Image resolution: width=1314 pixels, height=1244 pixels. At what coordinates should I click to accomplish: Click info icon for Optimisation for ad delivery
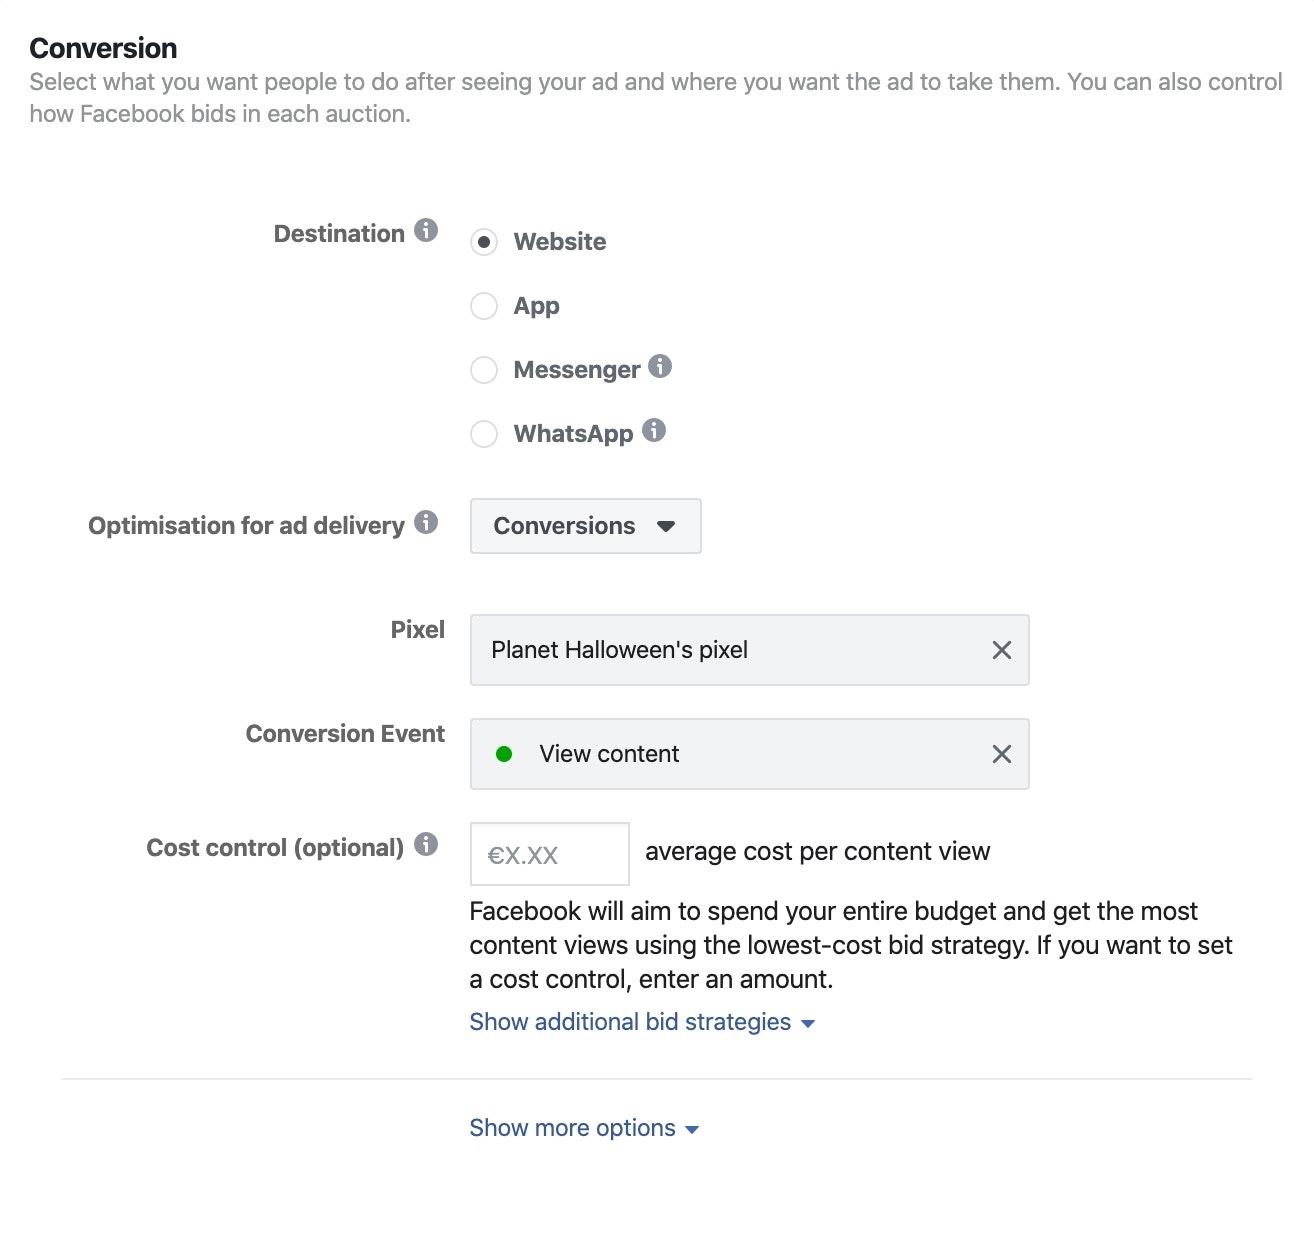426,522
